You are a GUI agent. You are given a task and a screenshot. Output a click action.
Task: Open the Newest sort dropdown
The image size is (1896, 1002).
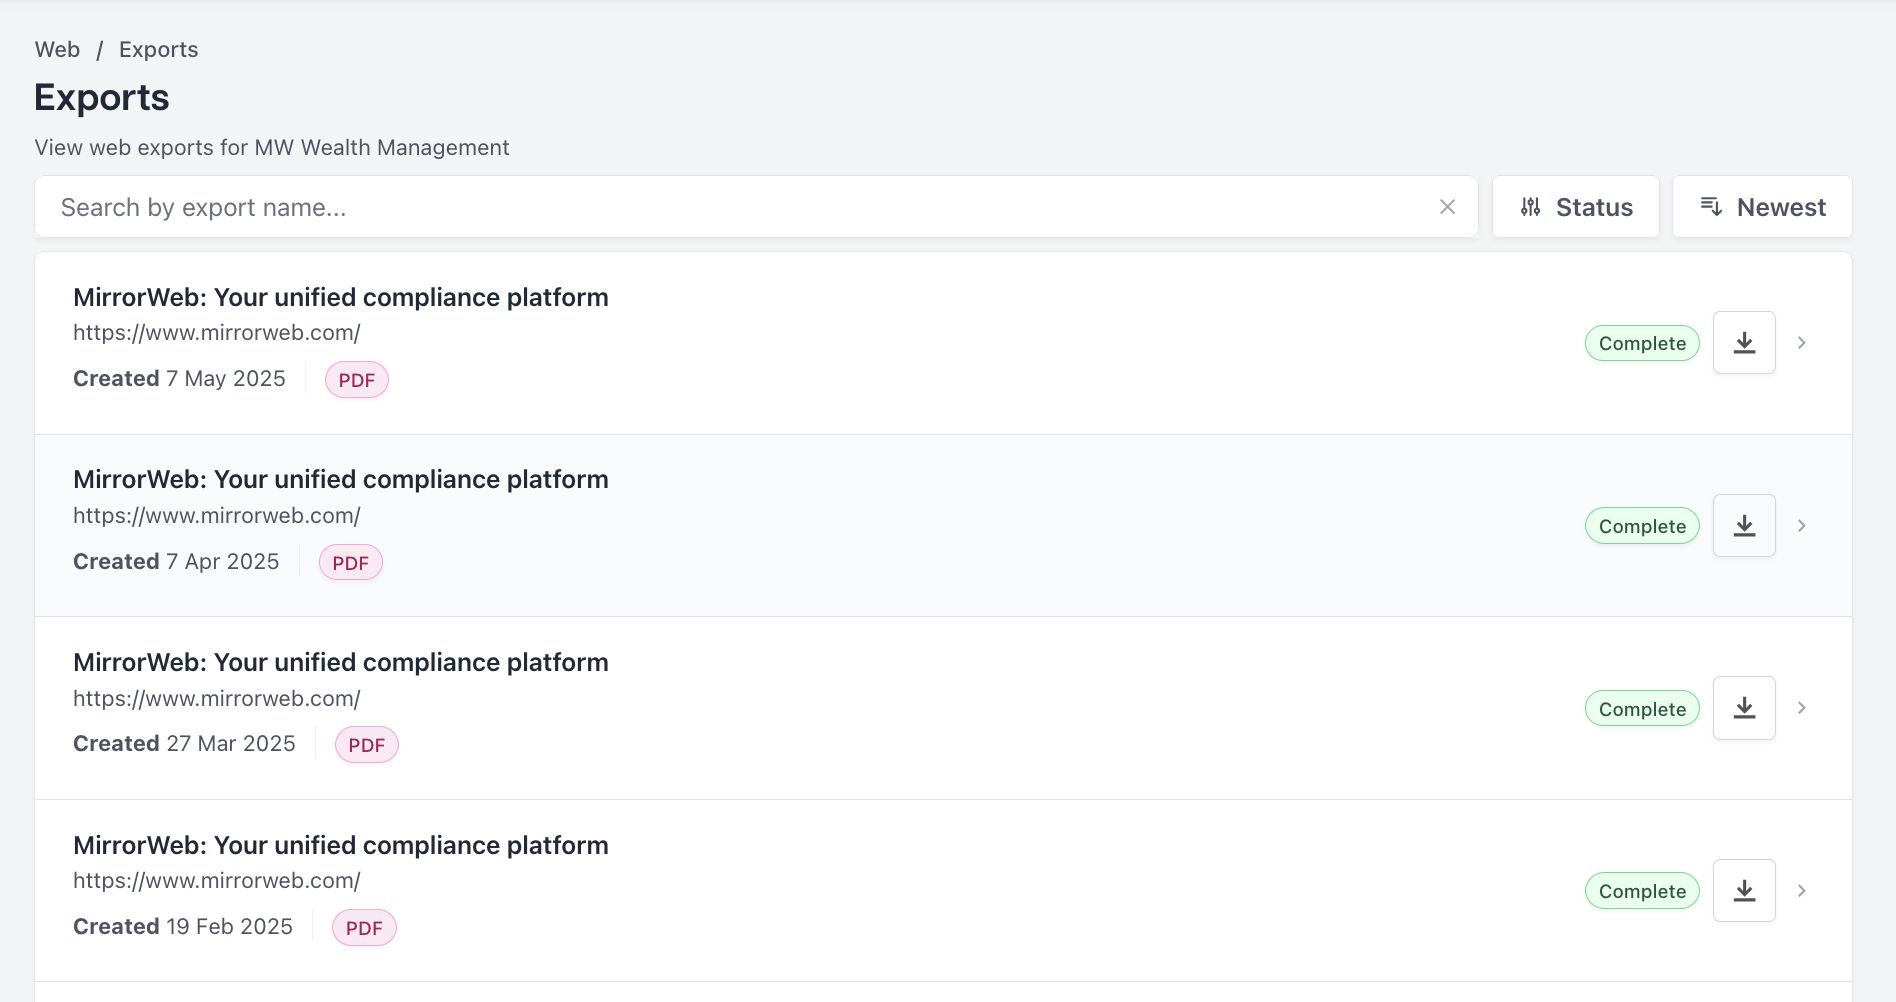click(1762, 207)
